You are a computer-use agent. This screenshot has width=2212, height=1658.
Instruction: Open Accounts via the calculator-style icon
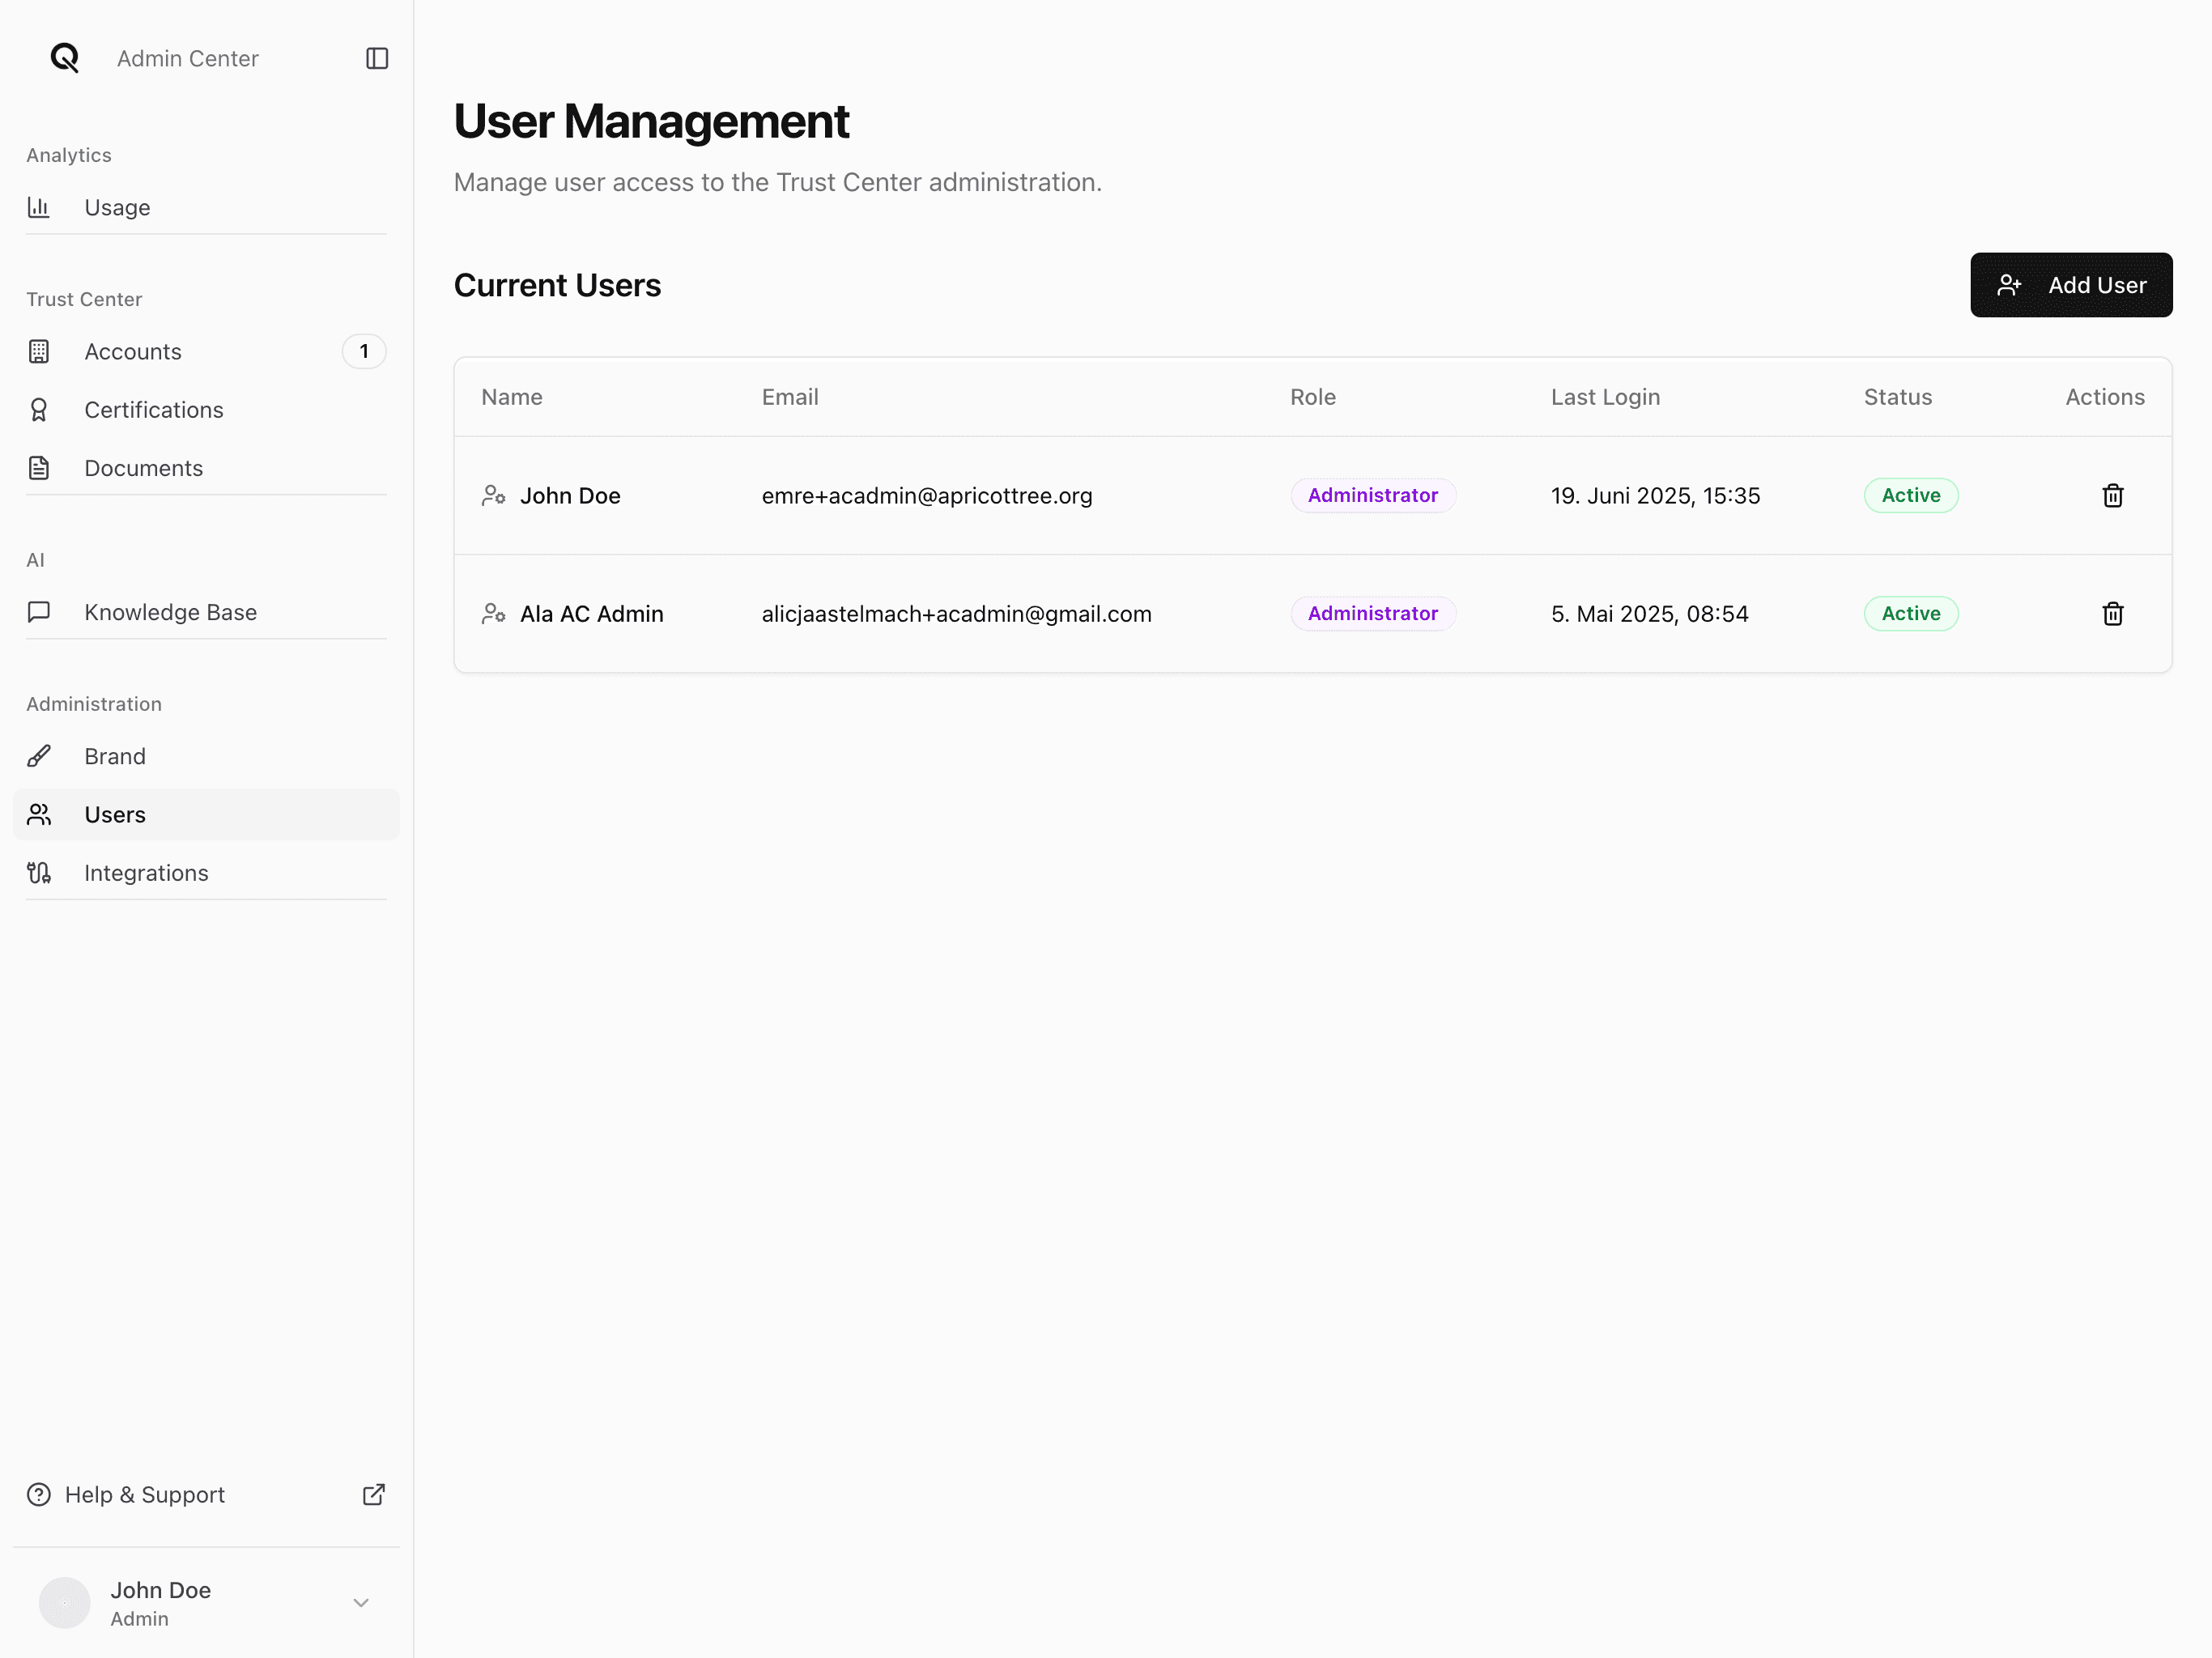tap(38, 351)
